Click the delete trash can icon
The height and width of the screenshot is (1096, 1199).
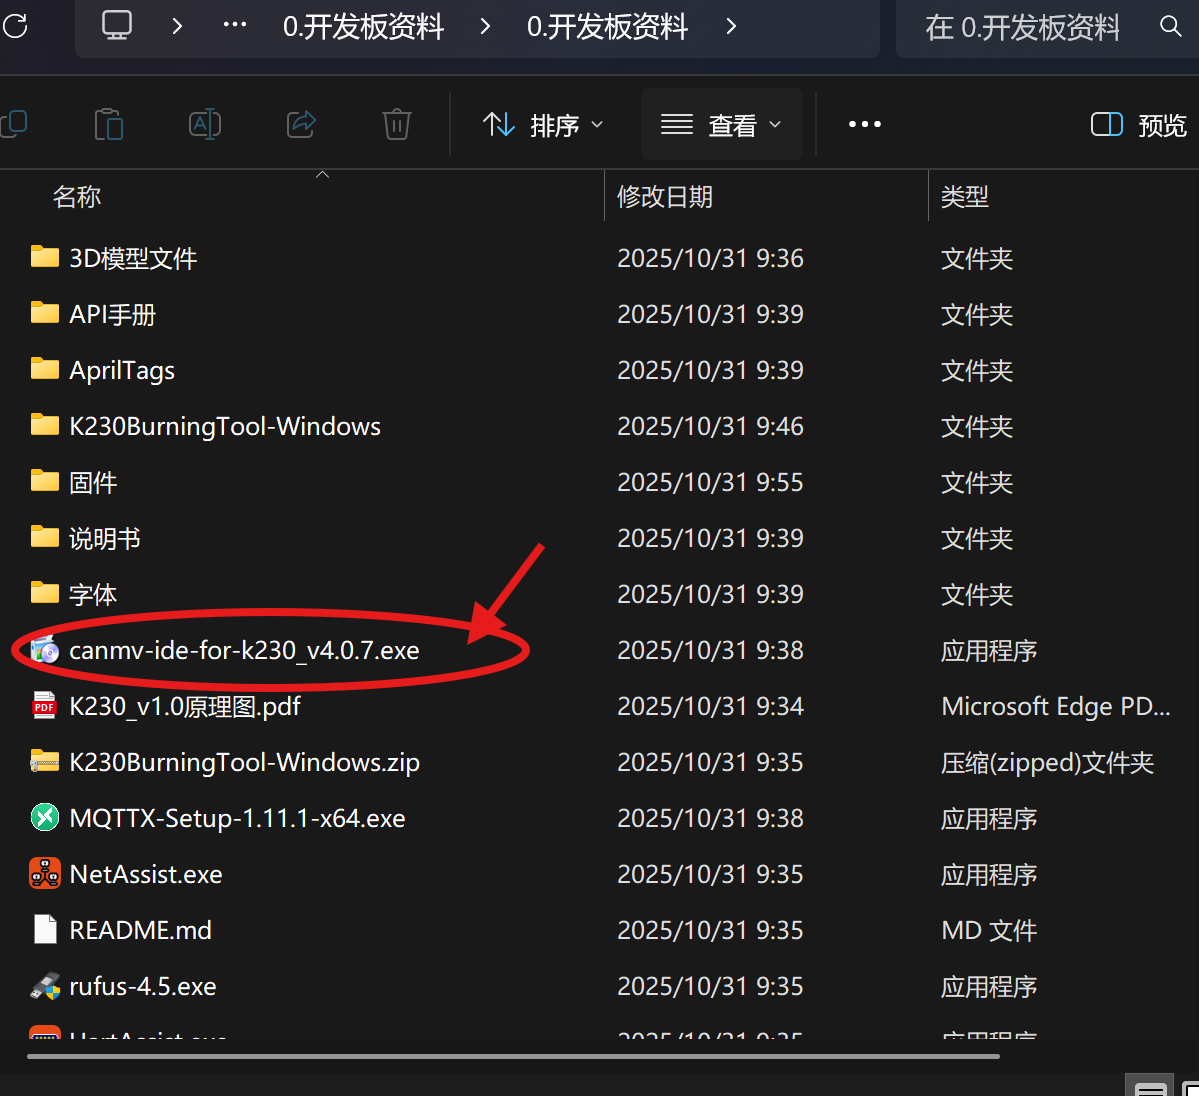coord(397,125)
